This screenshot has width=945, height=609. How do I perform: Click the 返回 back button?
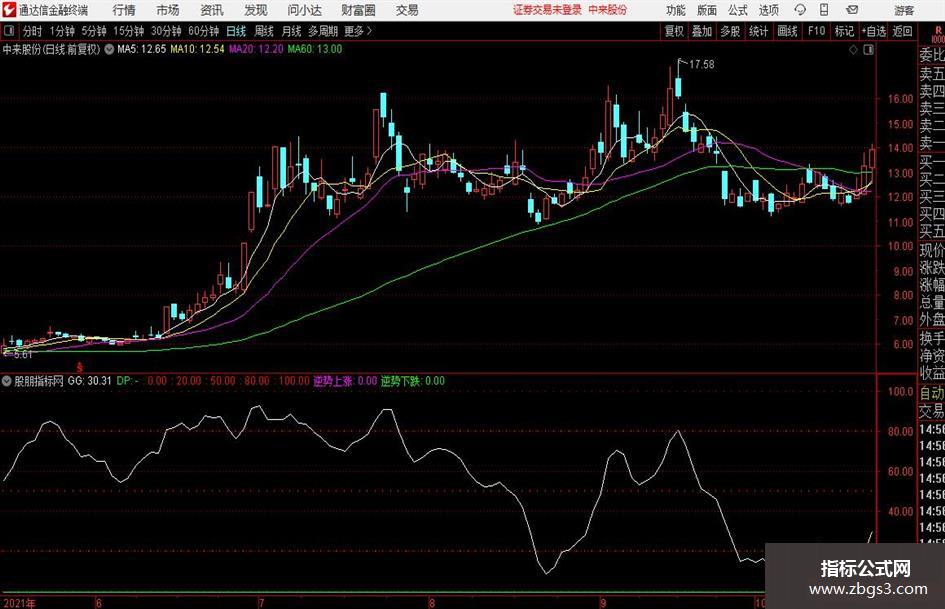[x=902, y=31]
